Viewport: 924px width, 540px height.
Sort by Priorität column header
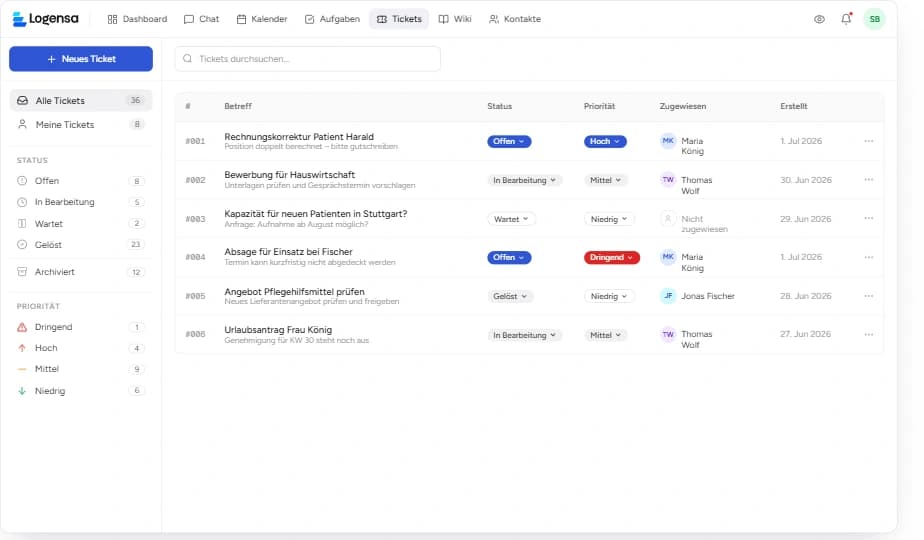[599, 106]
